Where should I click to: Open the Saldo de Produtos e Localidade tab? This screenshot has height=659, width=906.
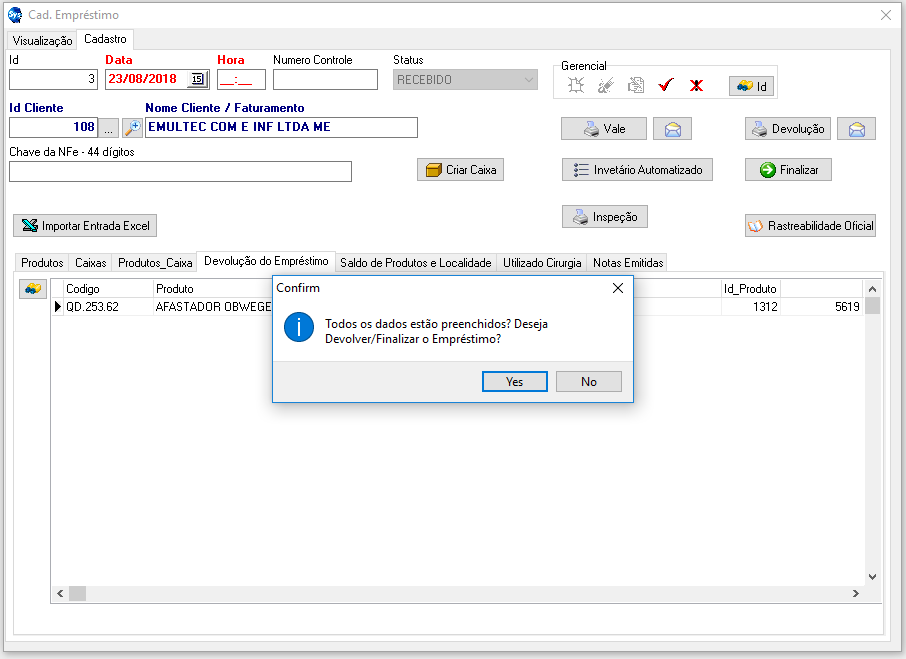(416, 263)
